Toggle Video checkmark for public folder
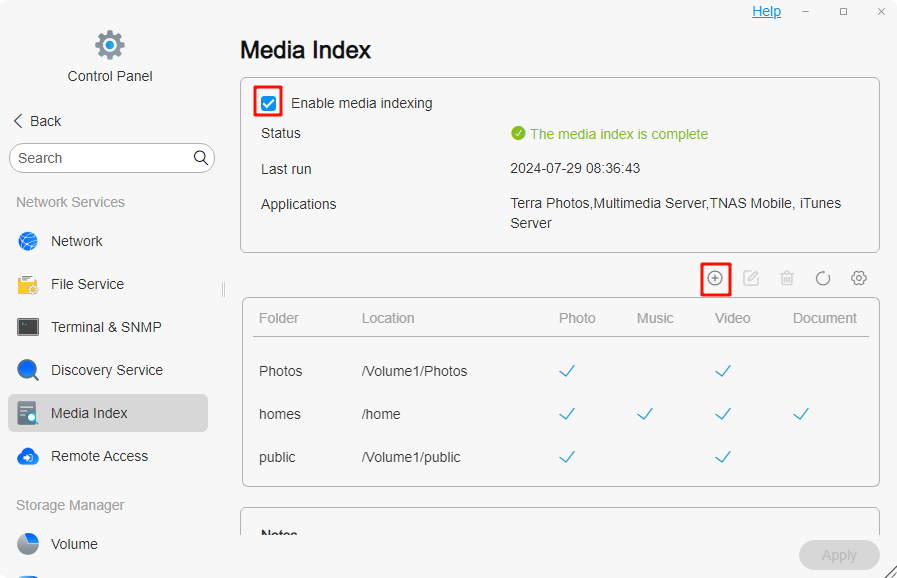The image size is (897, 578). (723, 457)
